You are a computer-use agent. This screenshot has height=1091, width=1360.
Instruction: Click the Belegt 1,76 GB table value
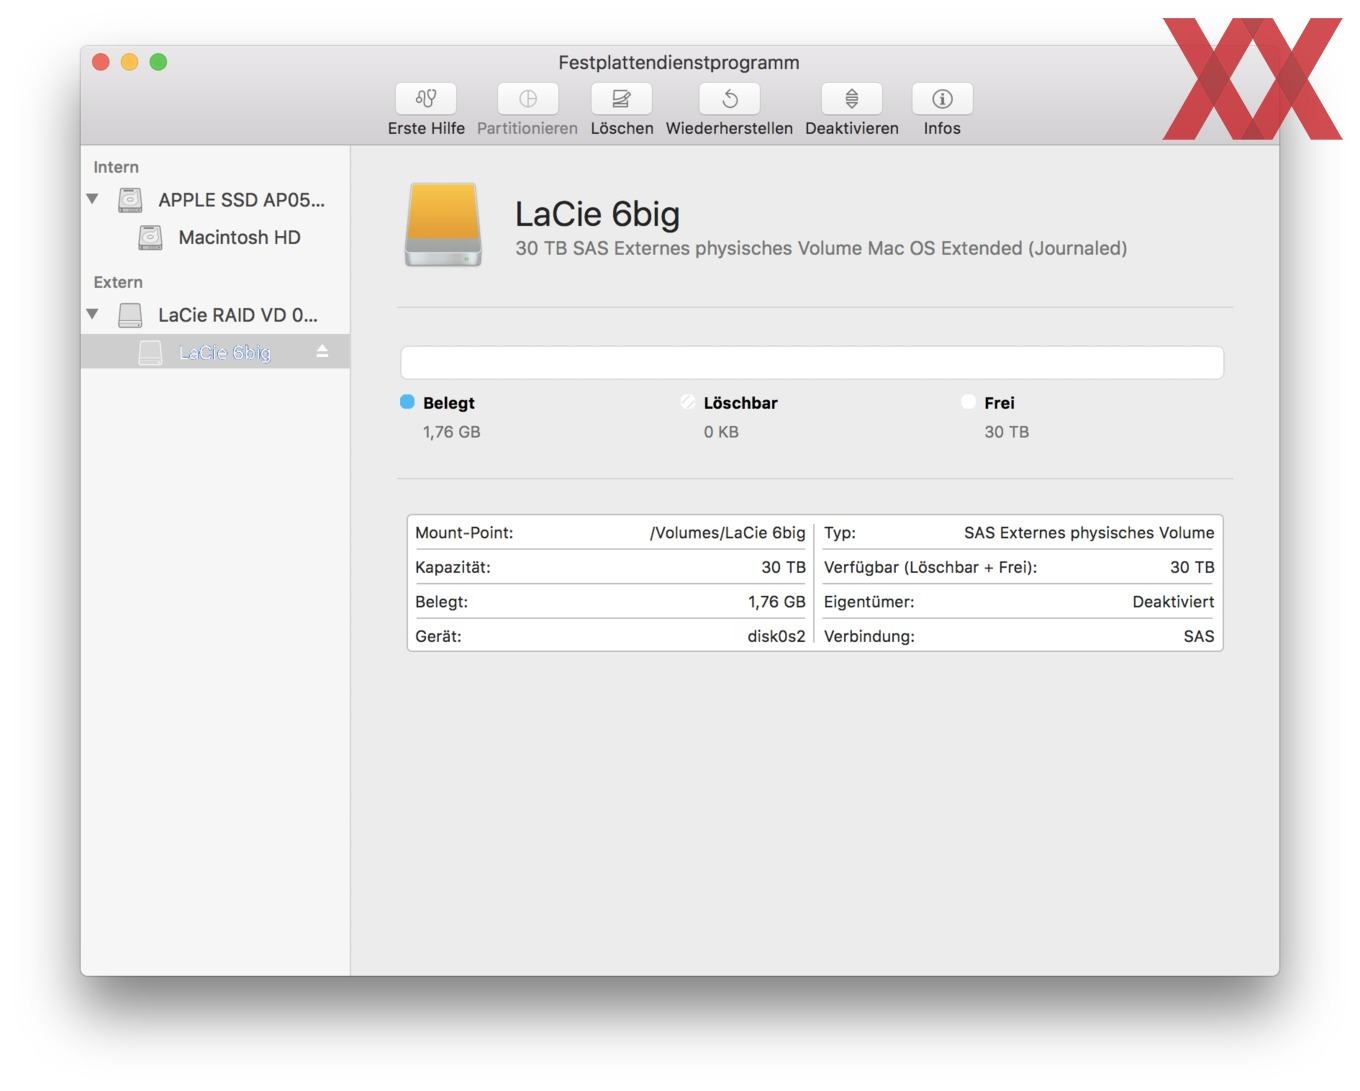point(776,602)
